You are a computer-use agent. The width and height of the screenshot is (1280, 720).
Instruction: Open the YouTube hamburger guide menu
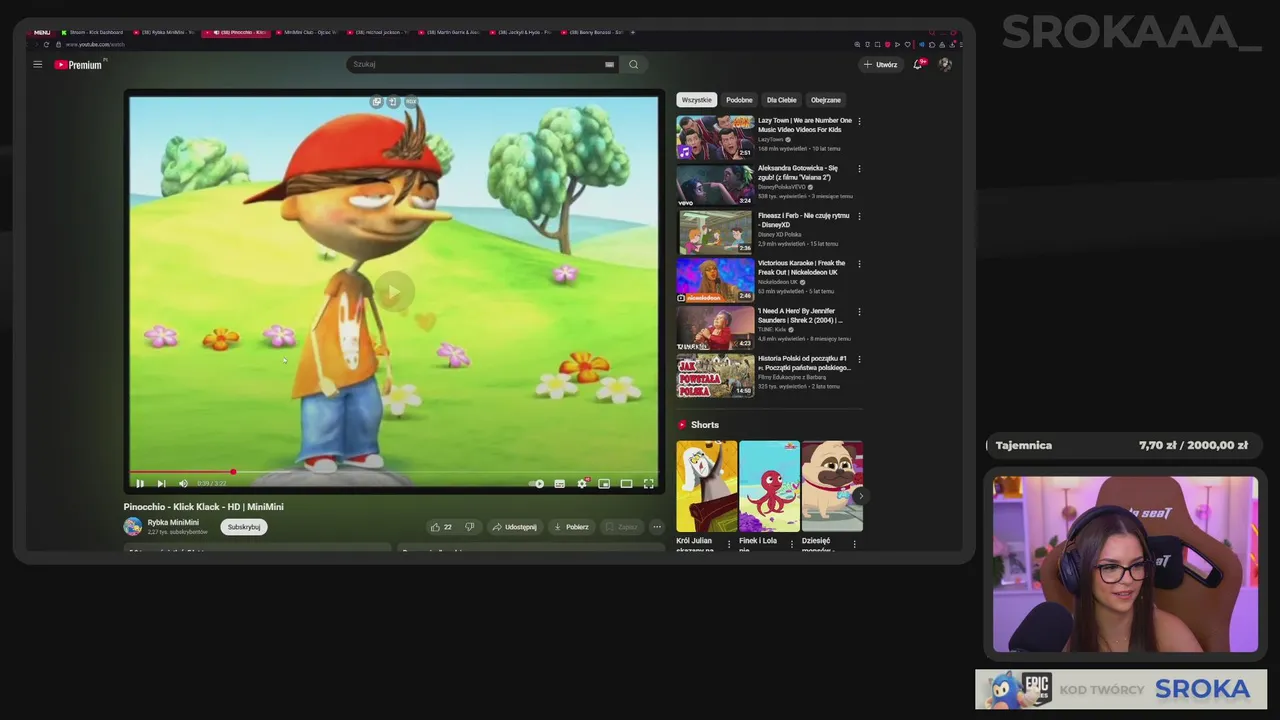(x=37, y=65)
